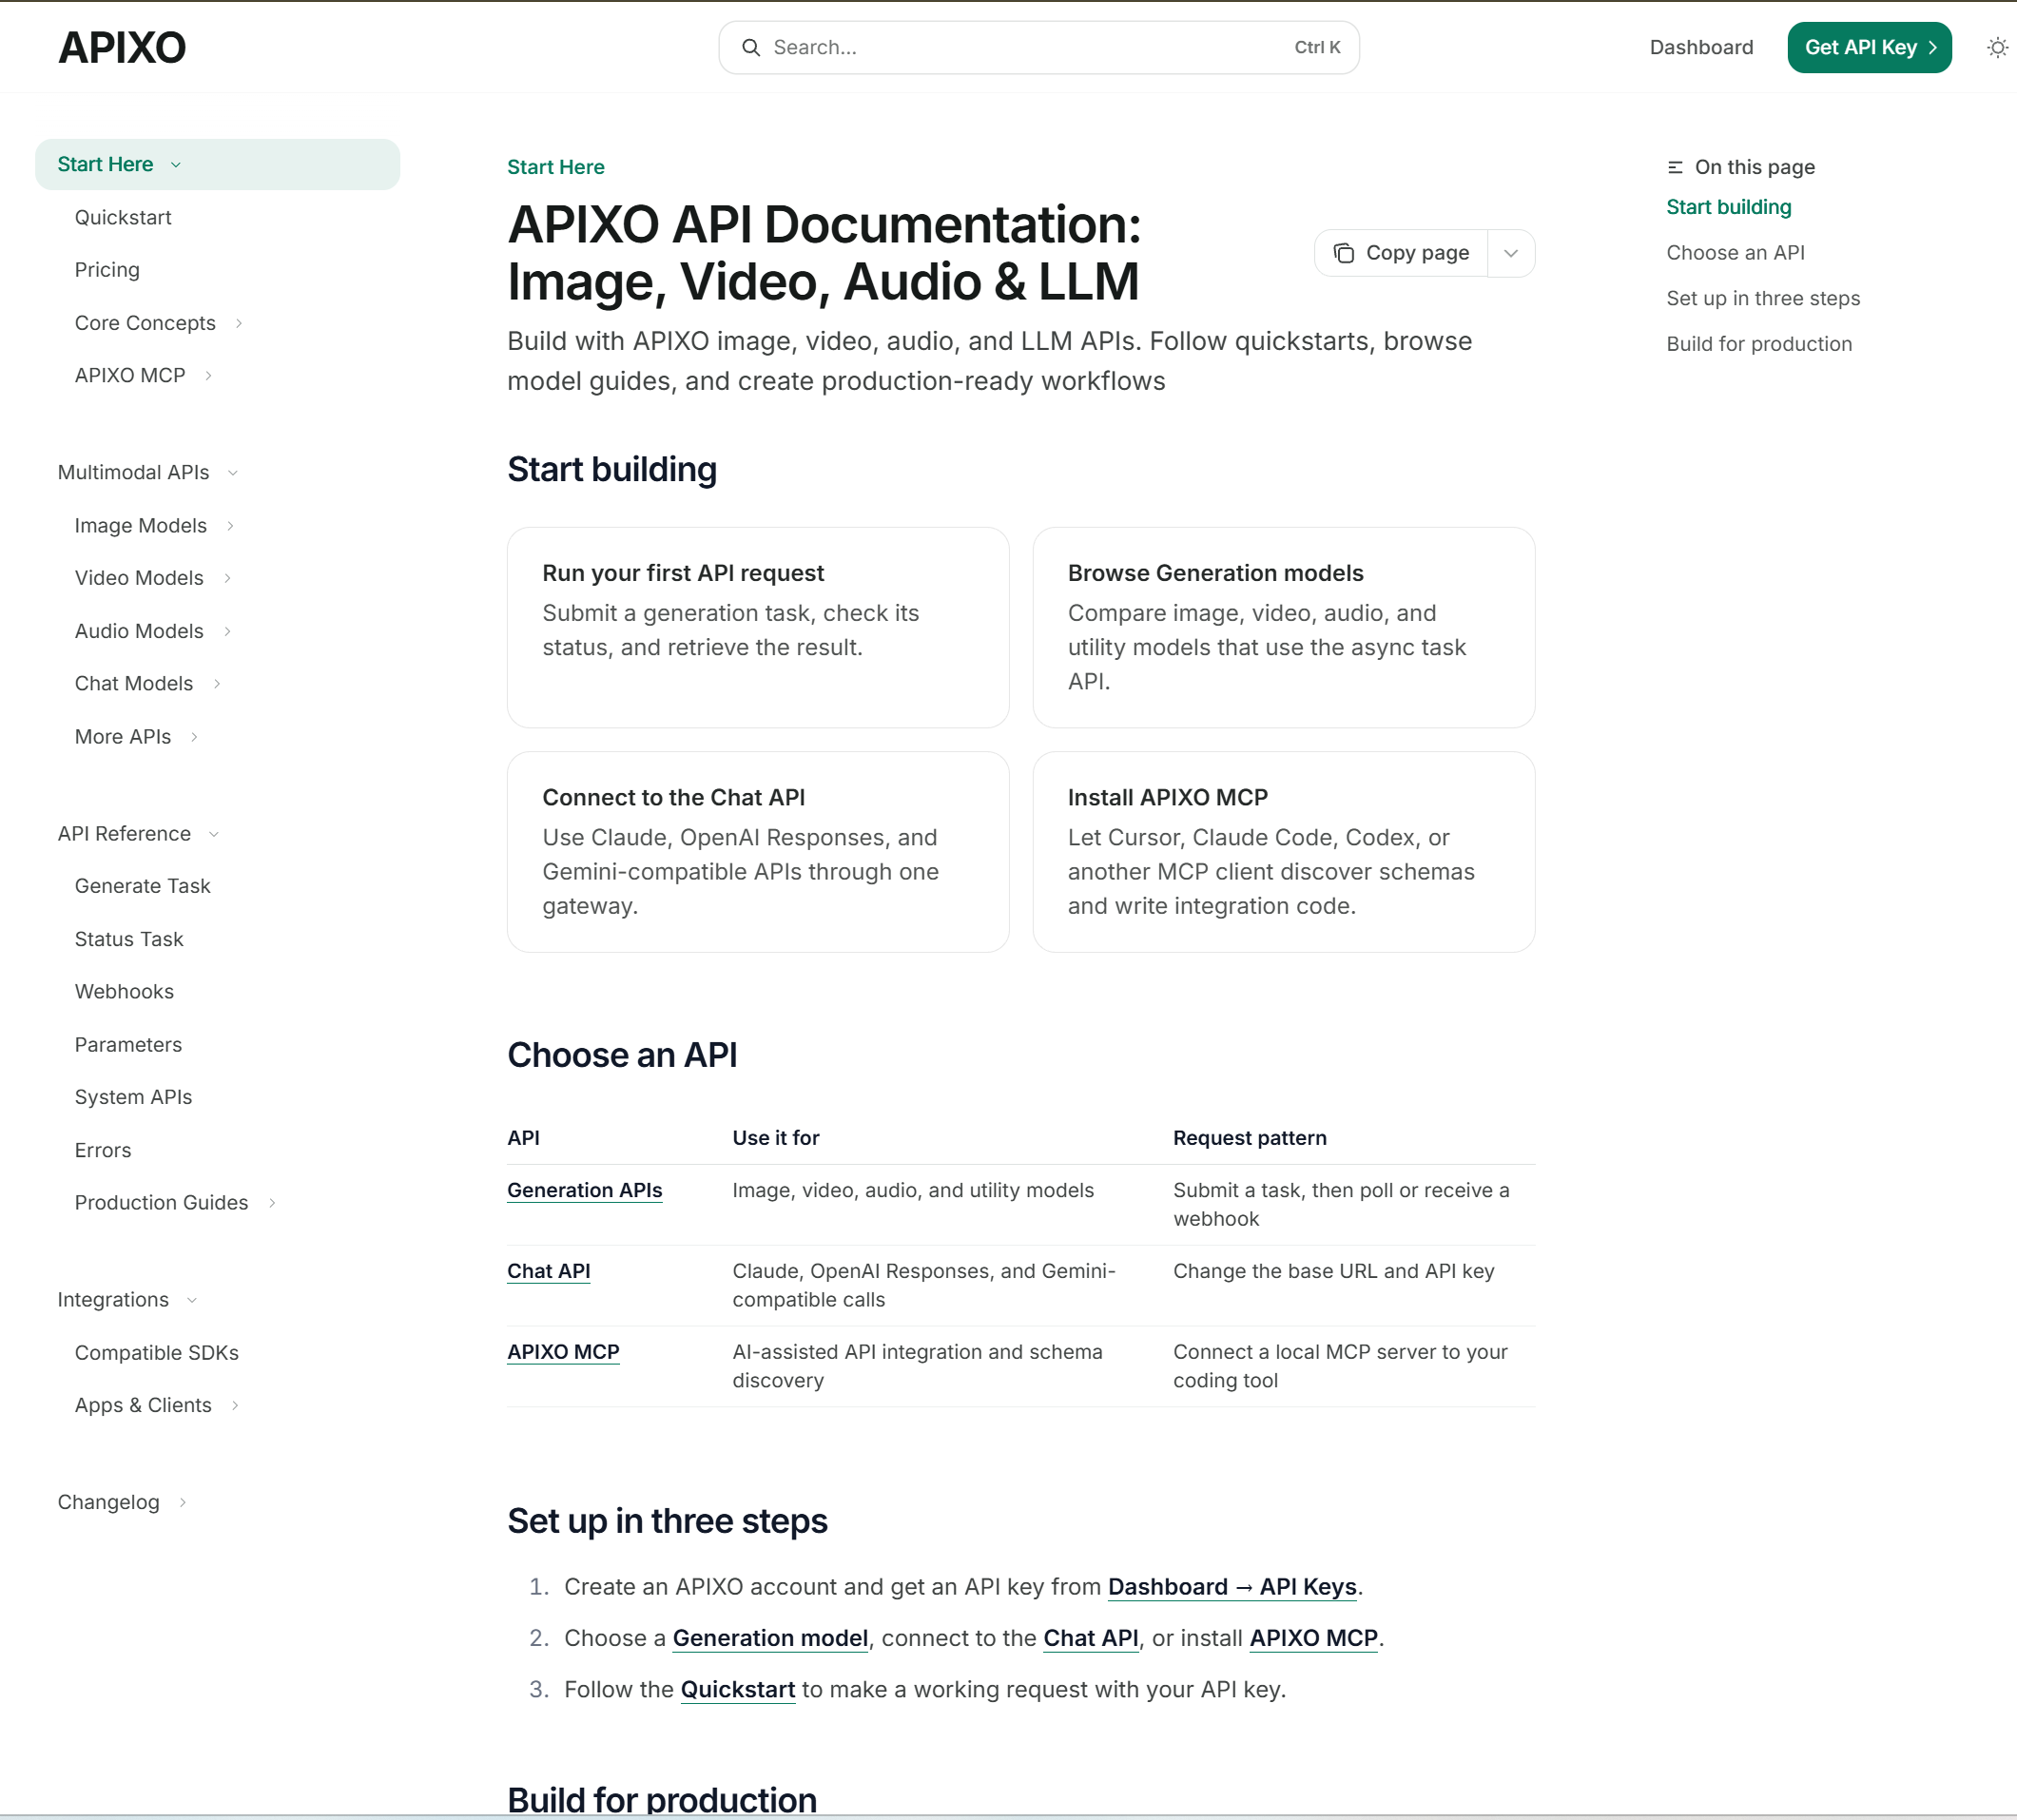The image size is (2017, 1820).
Task: Expand the Core Concepts chevron
Action: [x=239, y=323]
